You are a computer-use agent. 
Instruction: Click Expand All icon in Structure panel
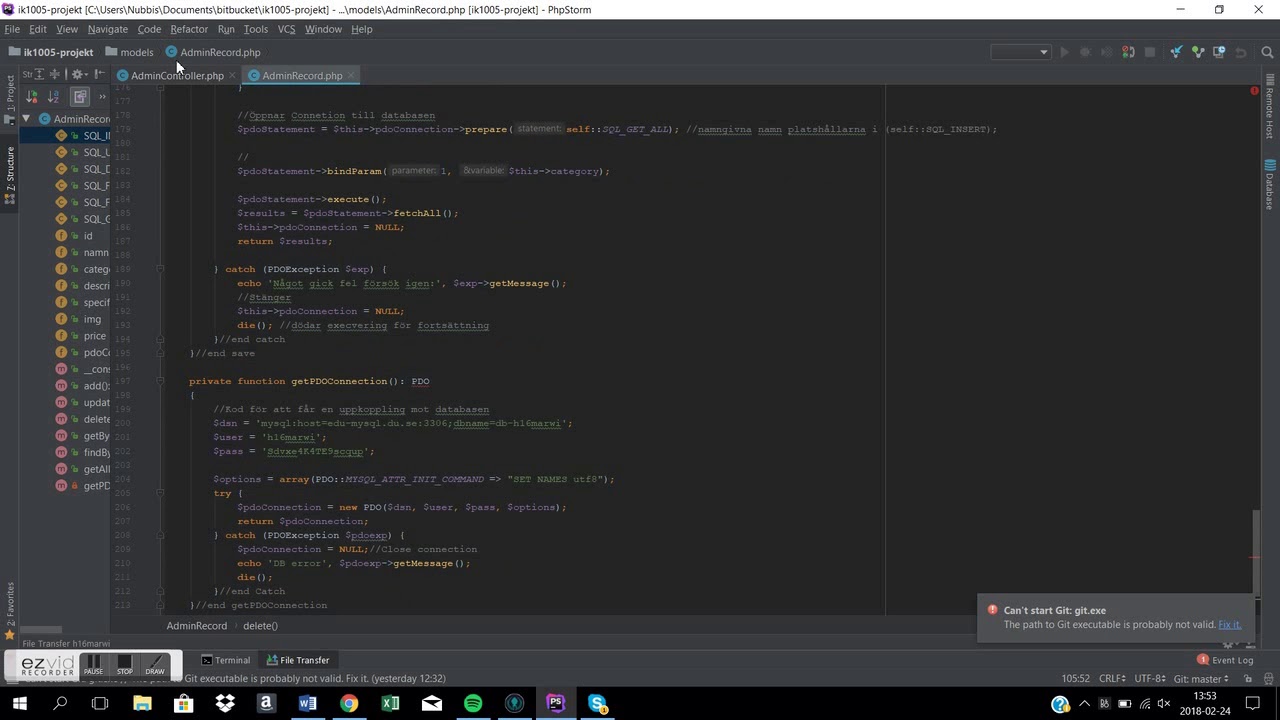pyautogui.click(x=39, y=74)
